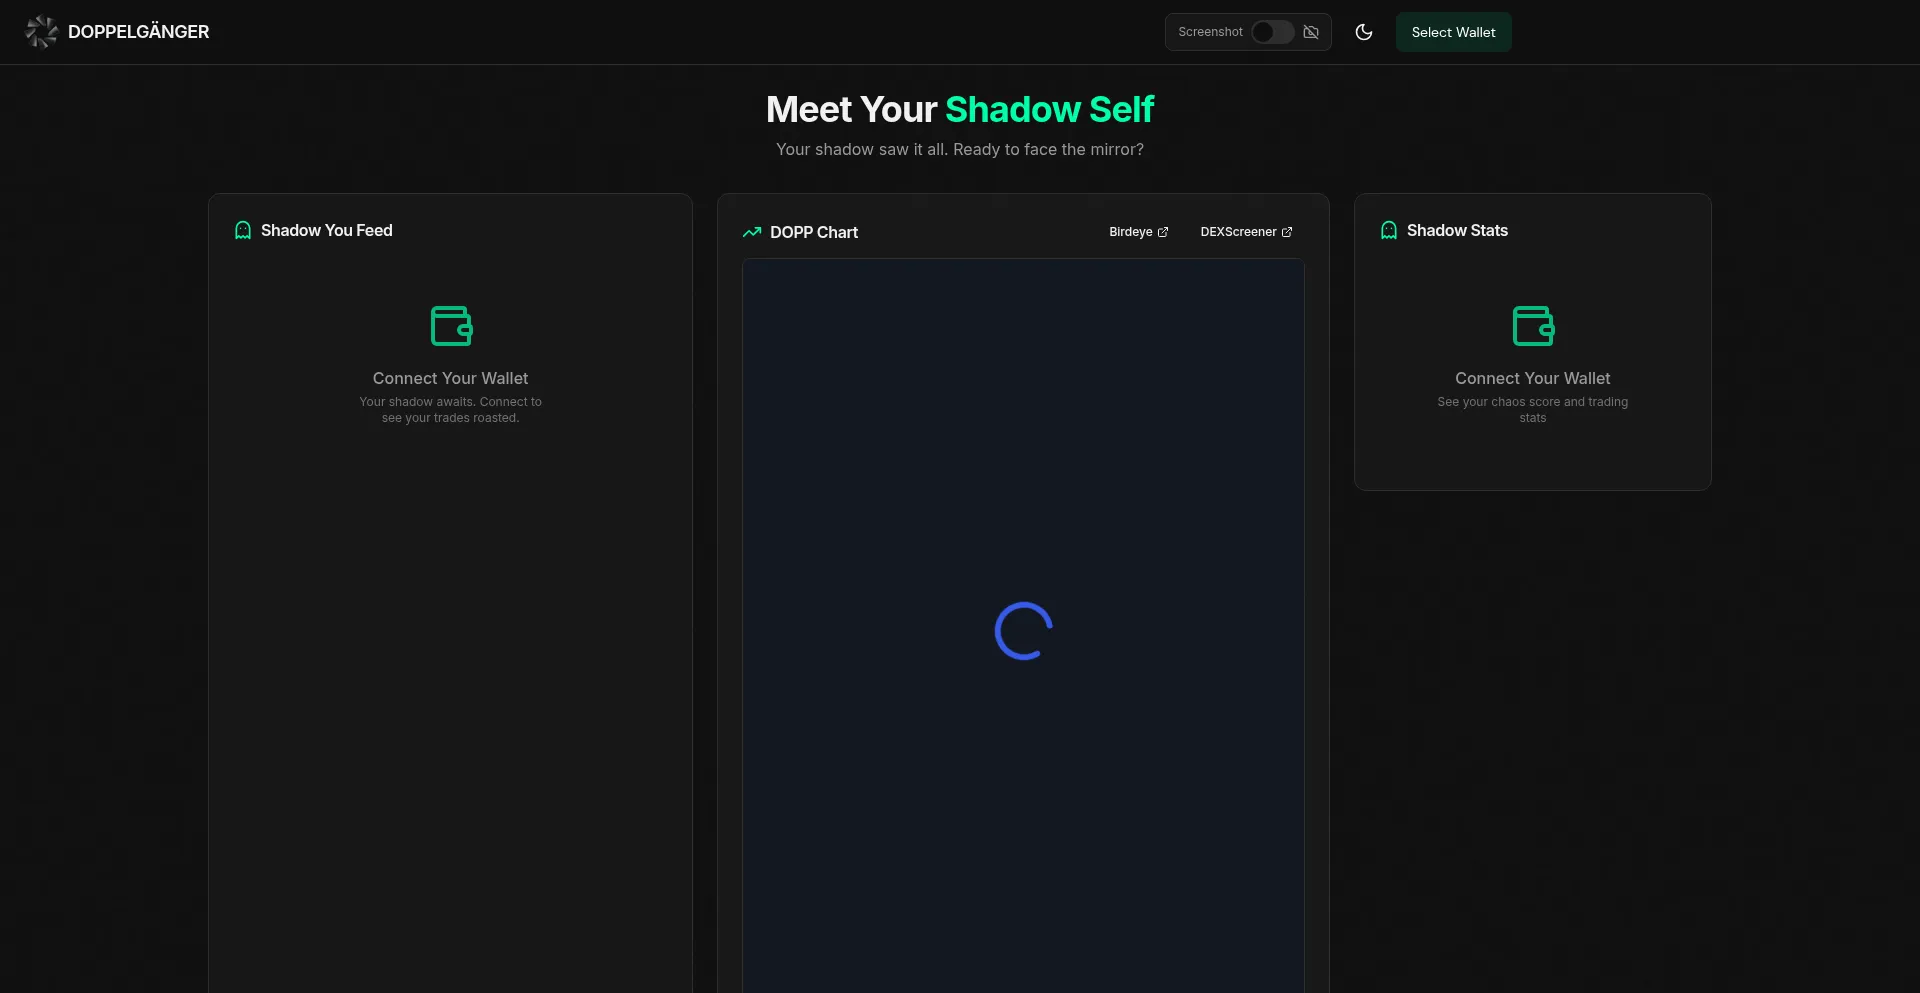Click the wallet icon in Shadow You Feed panel

pyautogui.click(x=450, y=326)
